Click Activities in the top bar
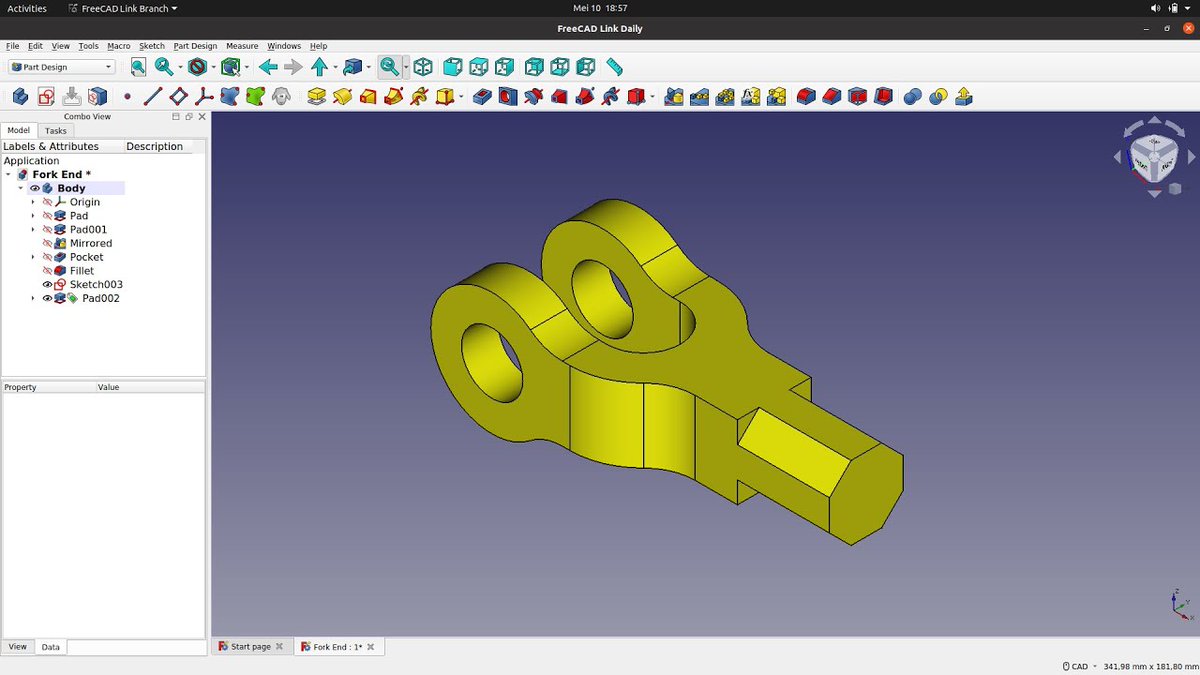 click(27, 8)
